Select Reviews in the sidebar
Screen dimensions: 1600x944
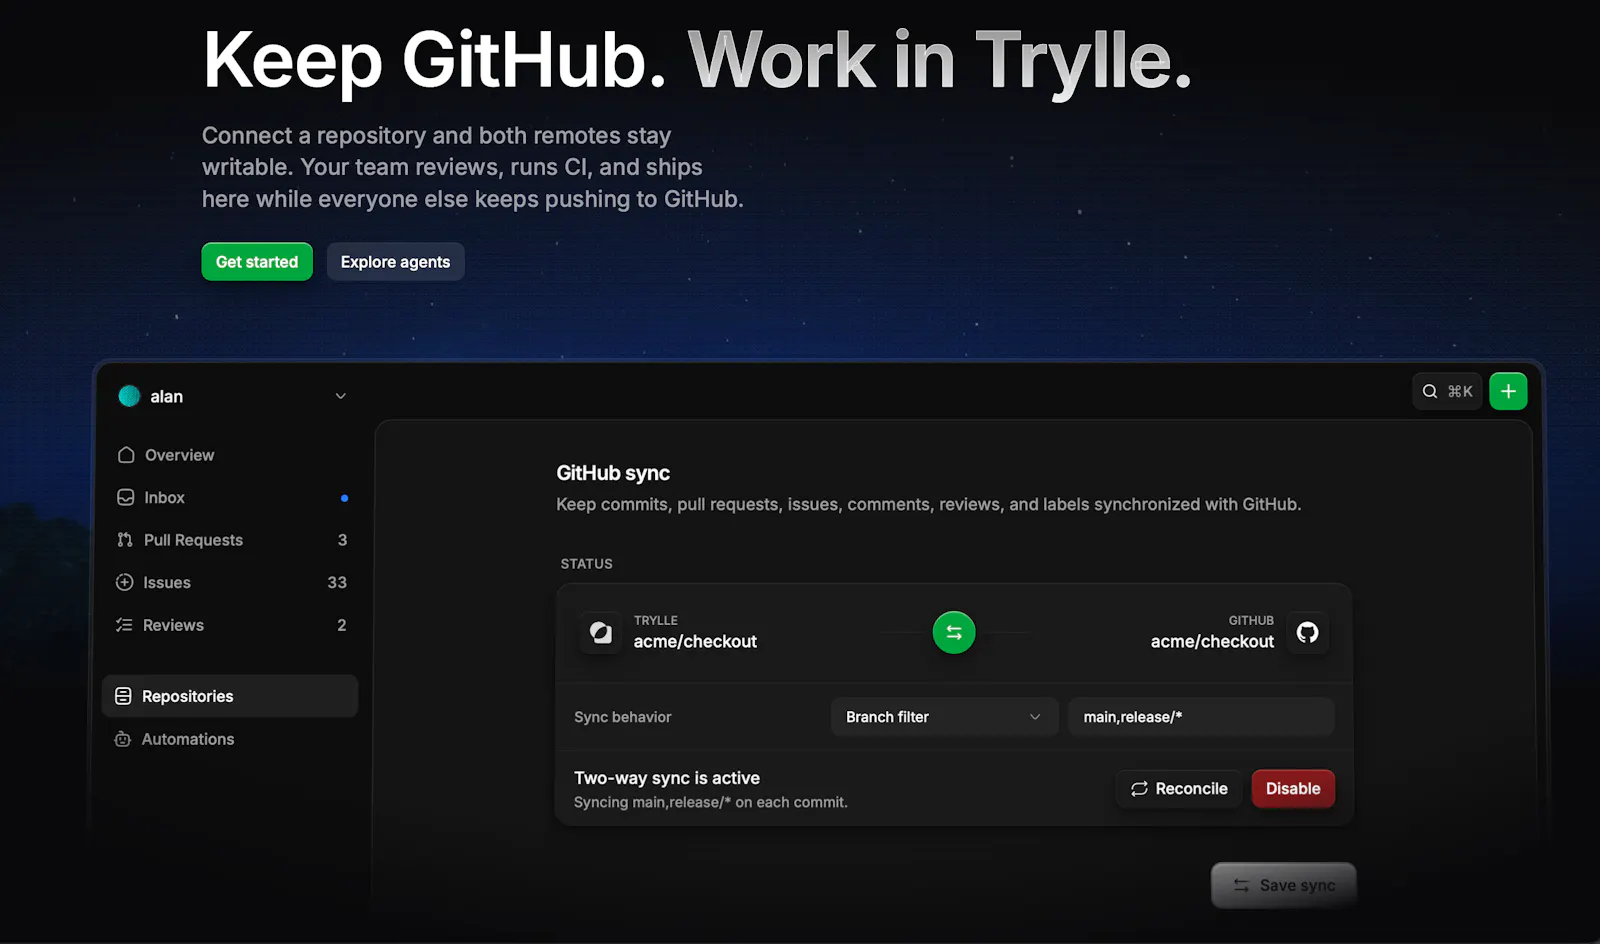click(230, 625)
